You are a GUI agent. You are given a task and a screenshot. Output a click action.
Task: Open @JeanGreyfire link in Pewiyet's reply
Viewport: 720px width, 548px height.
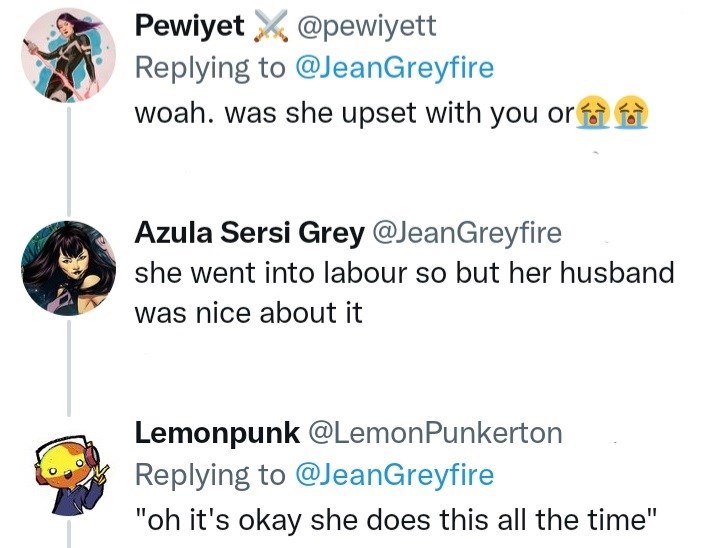pos(394,68)
